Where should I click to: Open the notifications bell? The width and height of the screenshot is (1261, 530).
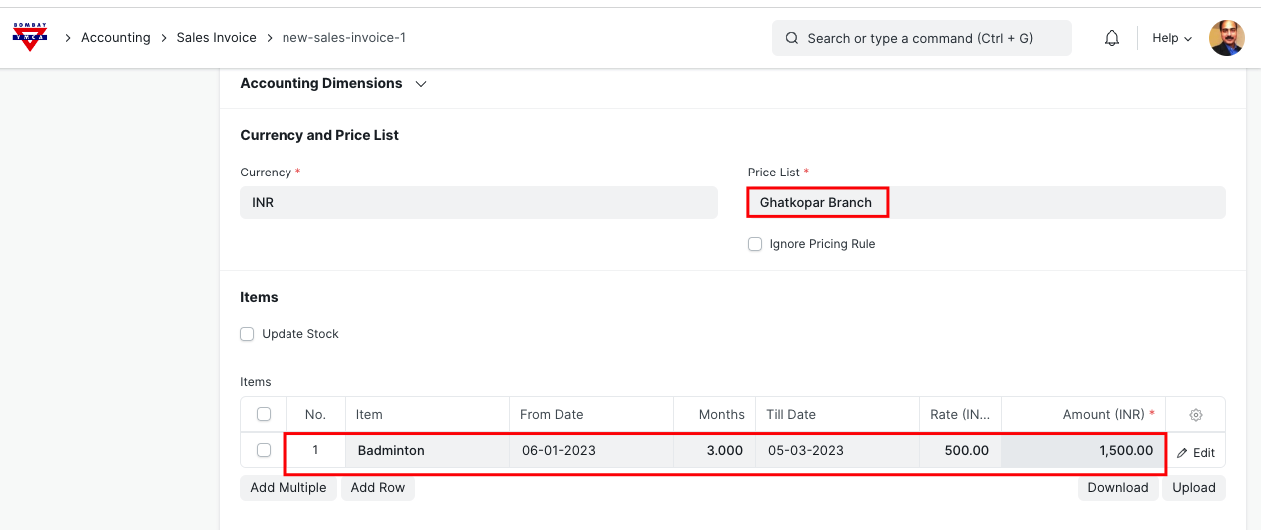coord(1111,38)
